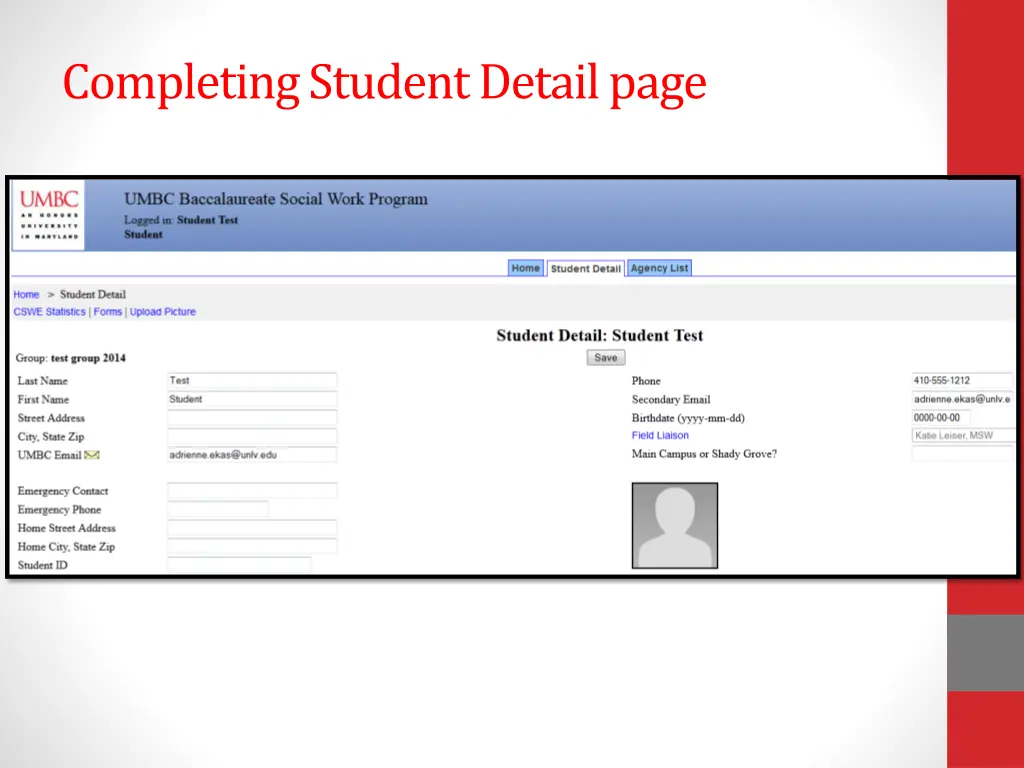Click the UMBC Email envelope icon
1024x768 pixels.
92,455
